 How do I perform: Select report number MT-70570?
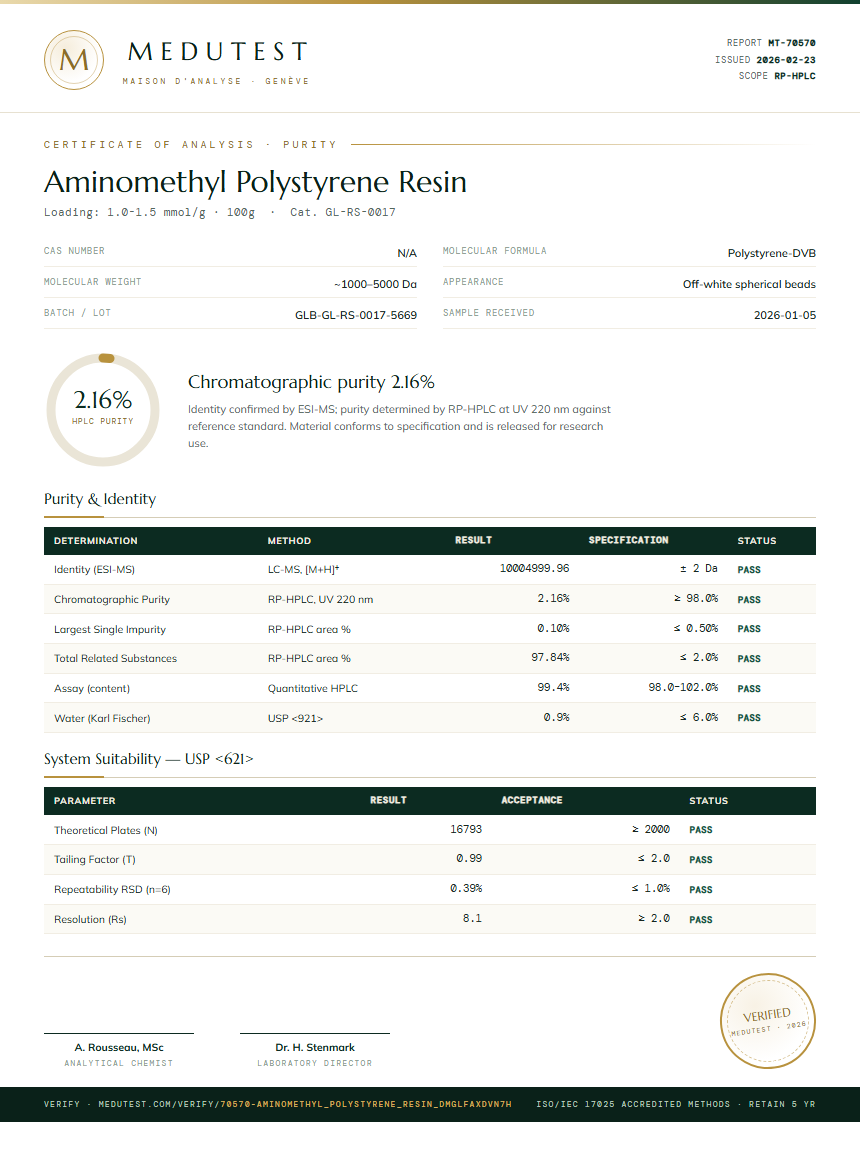pyautogui.click(x=792, y=43)
